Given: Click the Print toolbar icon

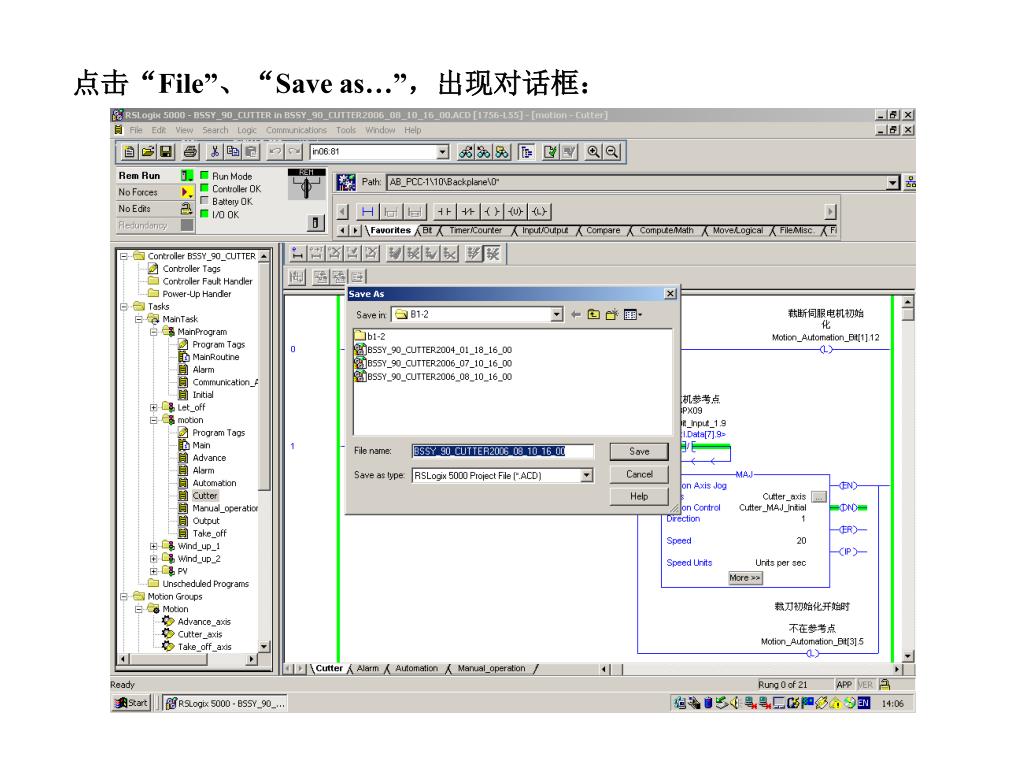Looking at the screenshot, I should tap(190, 152).
